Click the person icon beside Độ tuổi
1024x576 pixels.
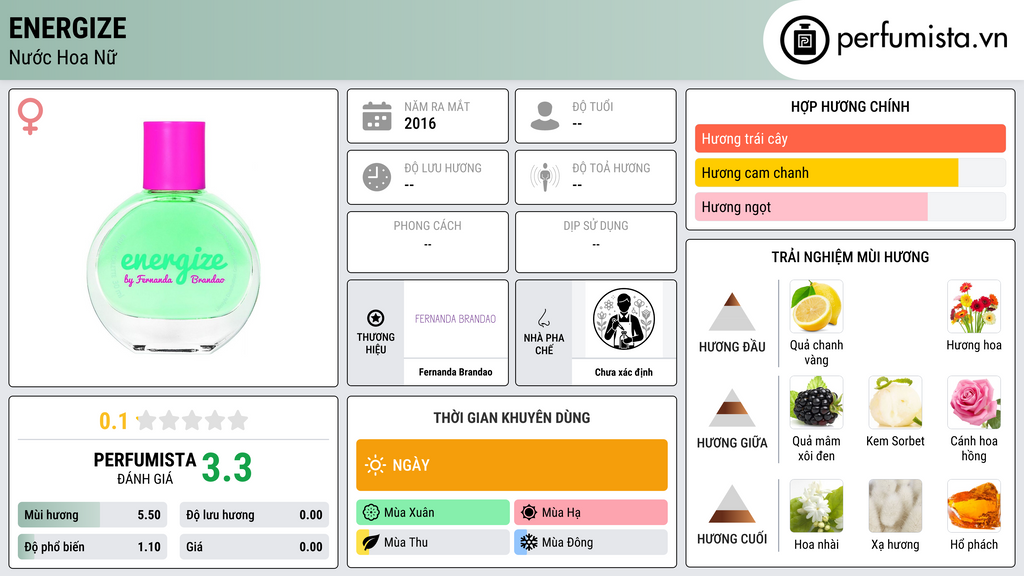[545, 116]
